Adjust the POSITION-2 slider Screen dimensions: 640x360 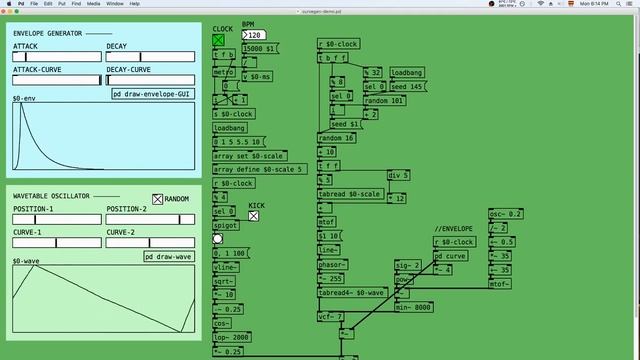click(x=150, y=220)
